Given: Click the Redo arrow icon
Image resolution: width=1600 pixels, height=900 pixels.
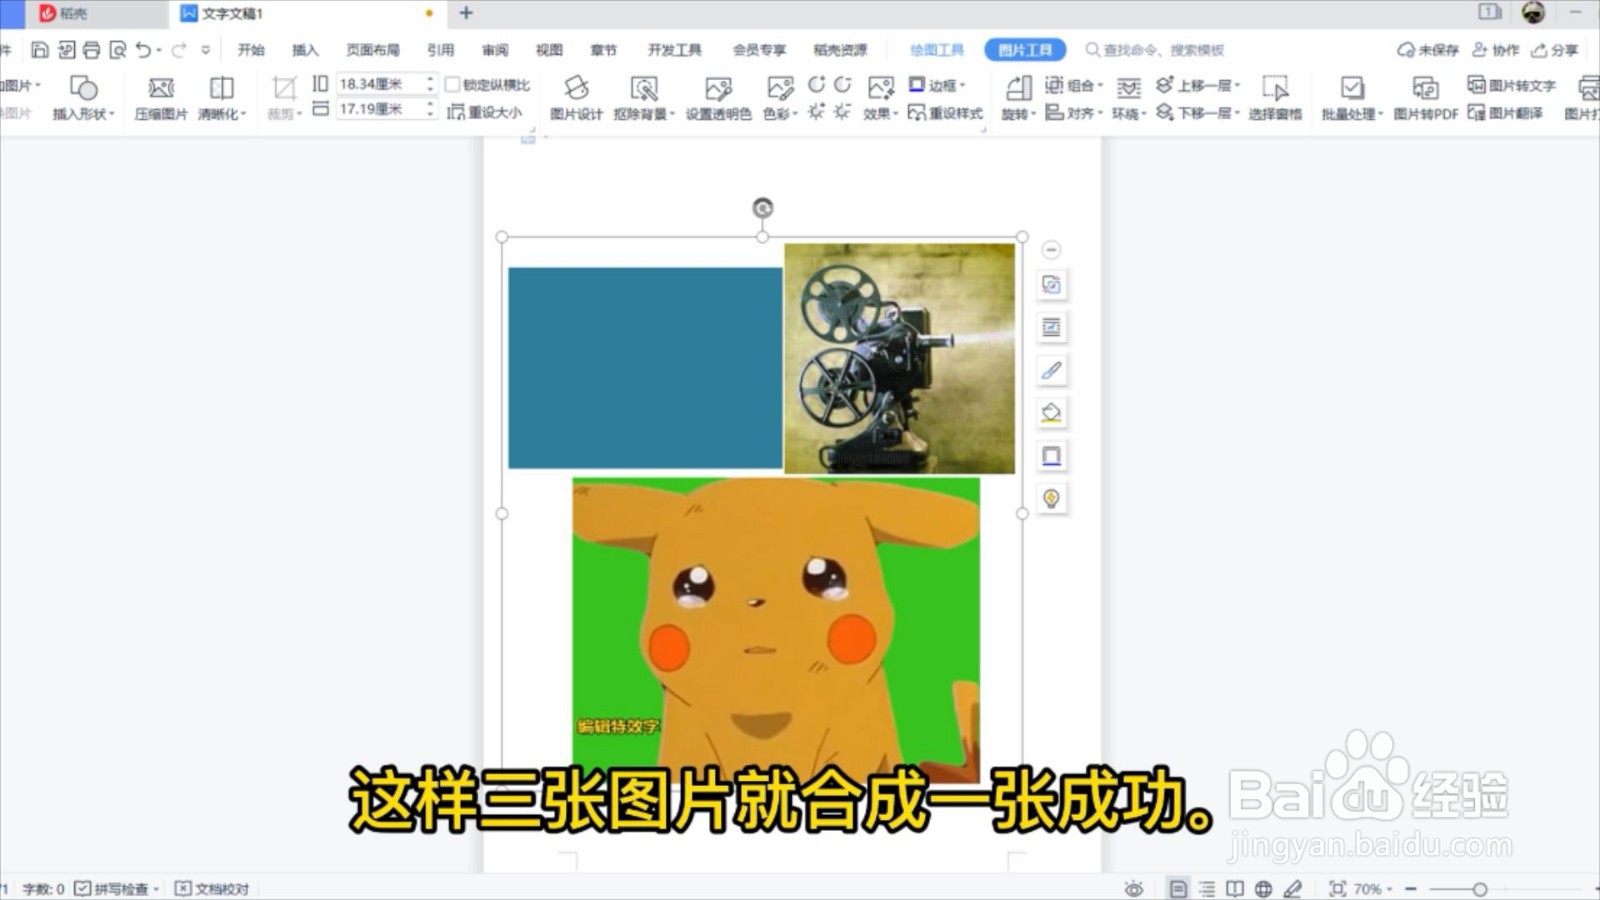Looking at the screenshot, I should tap(179, 50).
